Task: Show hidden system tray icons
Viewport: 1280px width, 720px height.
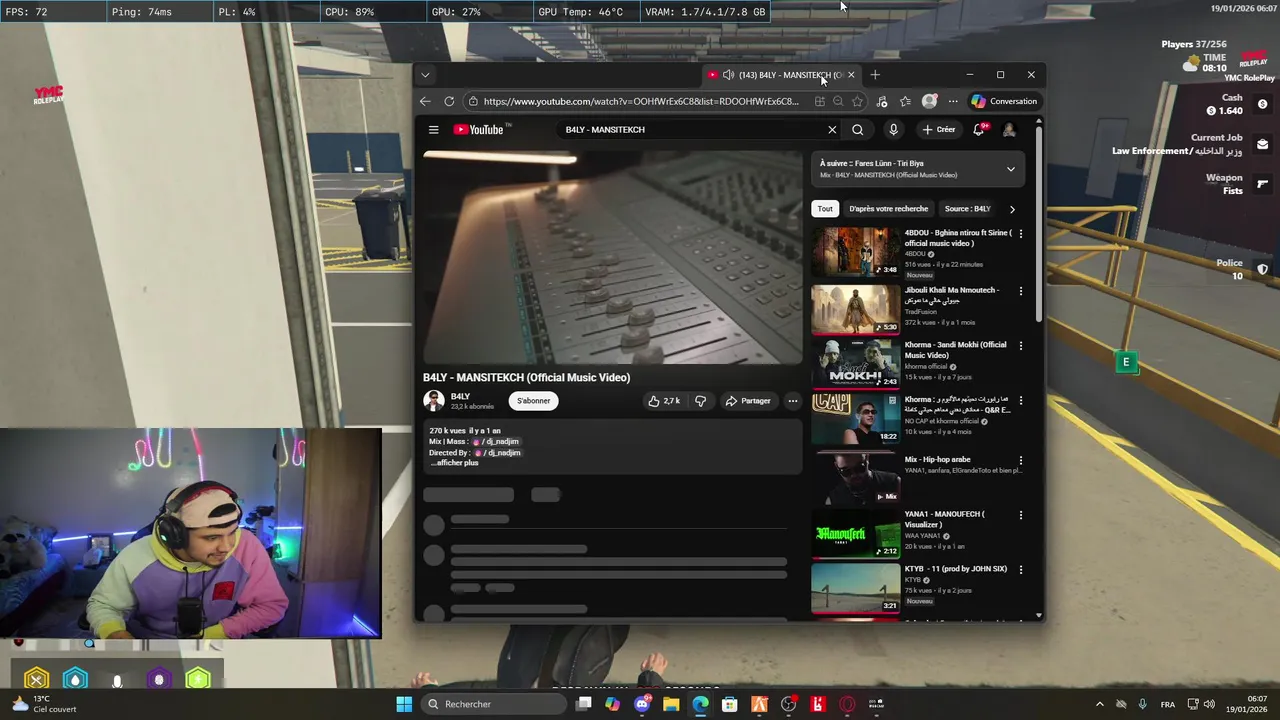Action: (x=1100, y=704)
